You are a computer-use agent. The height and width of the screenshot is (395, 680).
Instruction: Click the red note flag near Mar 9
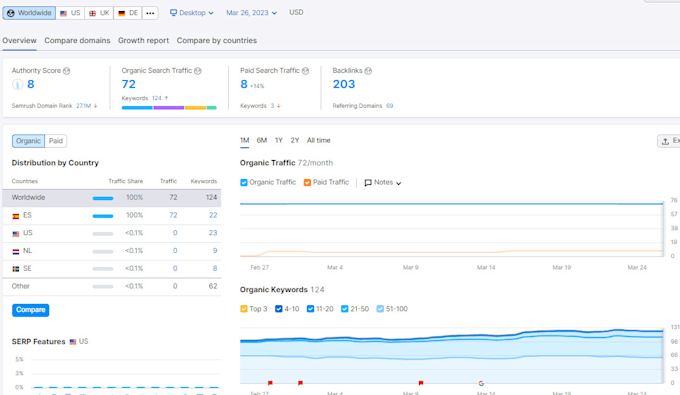coord(421,383)
